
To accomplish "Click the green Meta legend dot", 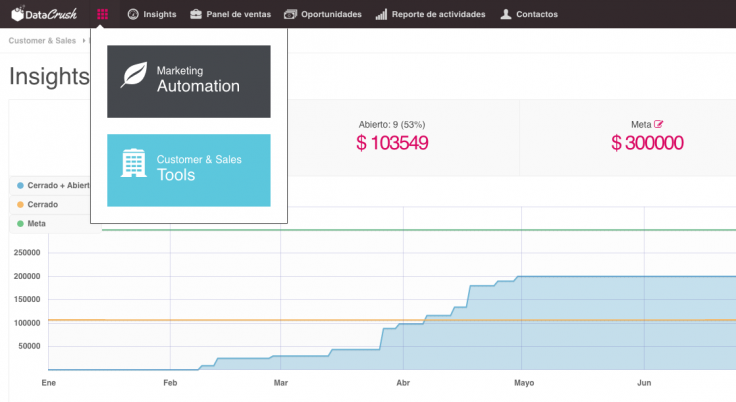I will [20, 224].
